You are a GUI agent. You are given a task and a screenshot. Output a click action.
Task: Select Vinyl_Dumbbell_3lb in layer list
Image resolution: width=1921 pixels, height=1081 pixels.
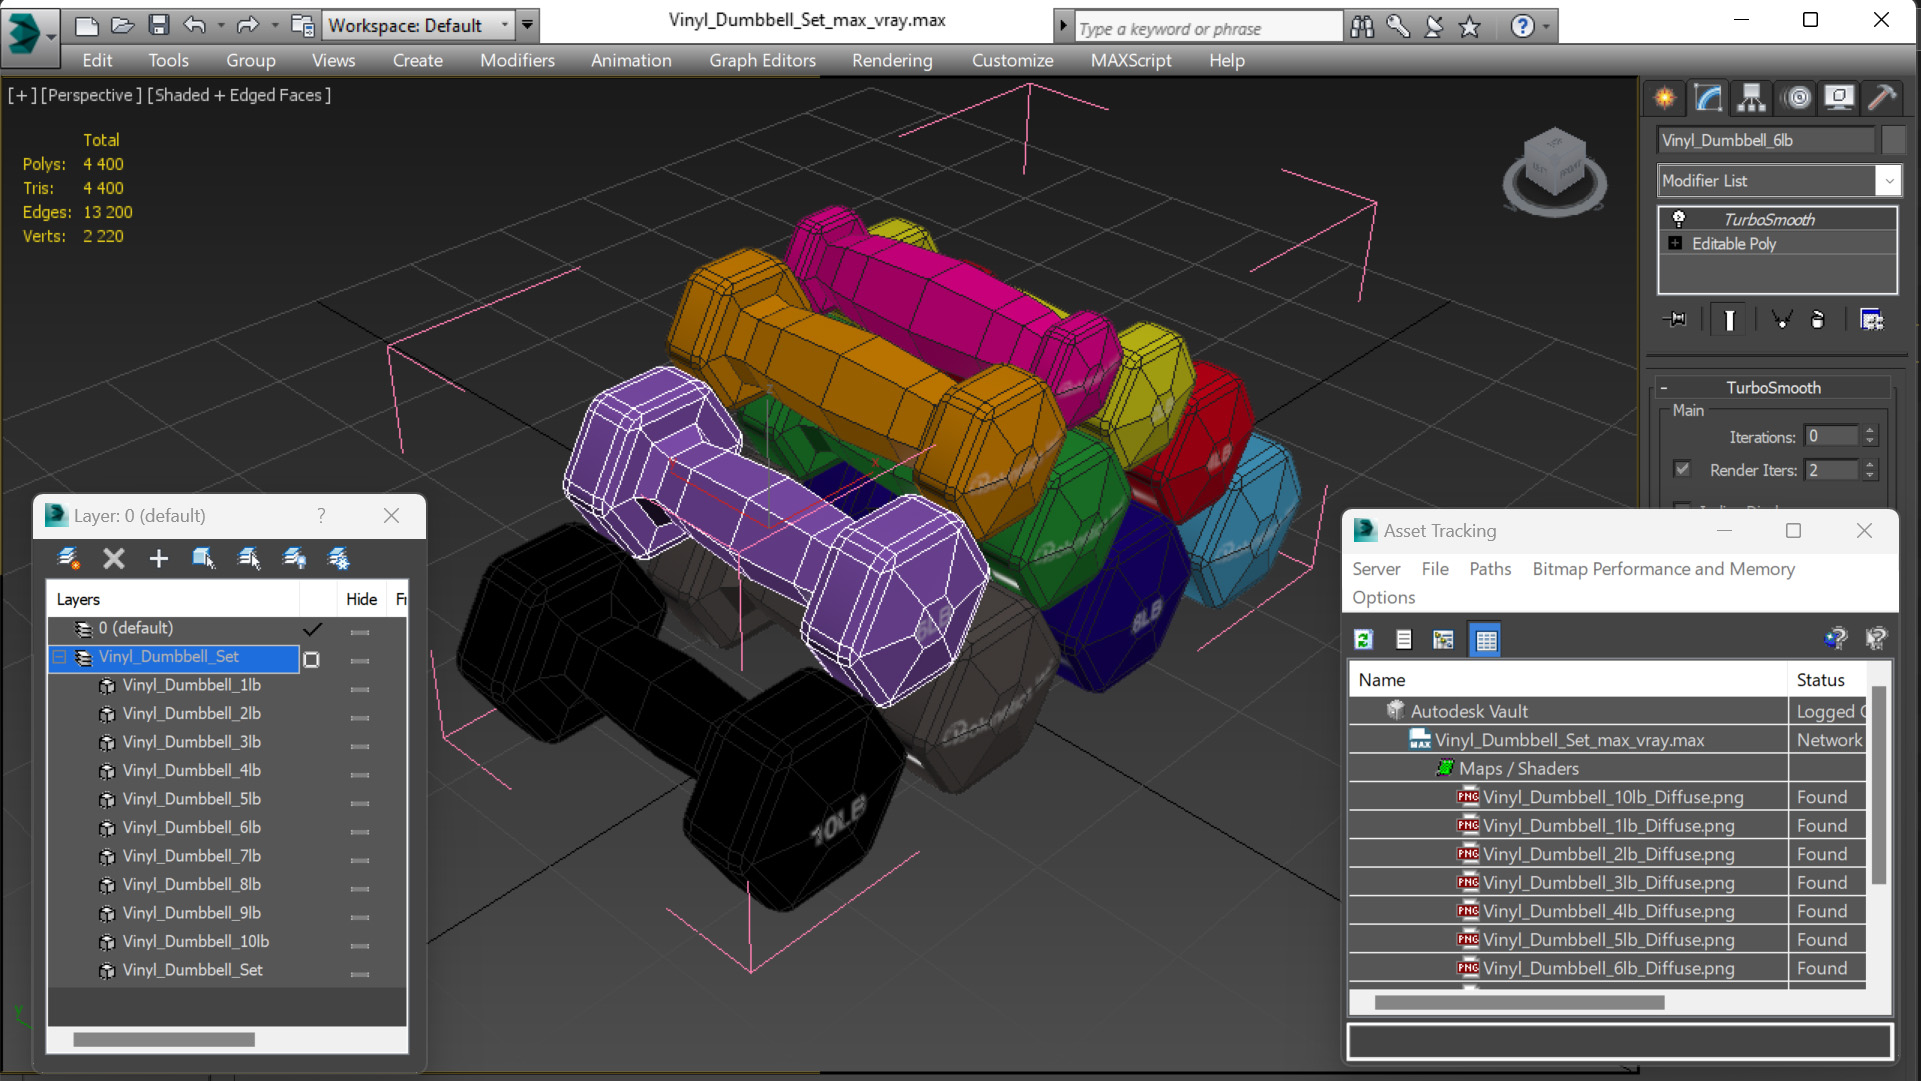click(191, 742)
